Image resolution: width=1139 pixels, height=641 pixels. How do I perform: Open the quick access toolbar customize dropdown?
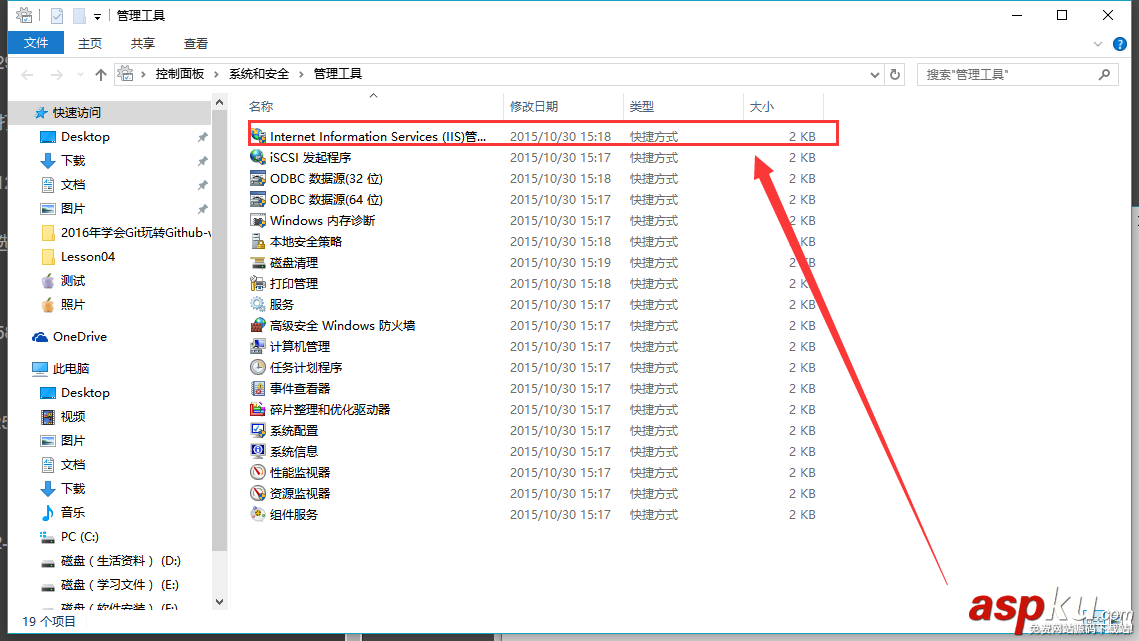click(97, 16)
